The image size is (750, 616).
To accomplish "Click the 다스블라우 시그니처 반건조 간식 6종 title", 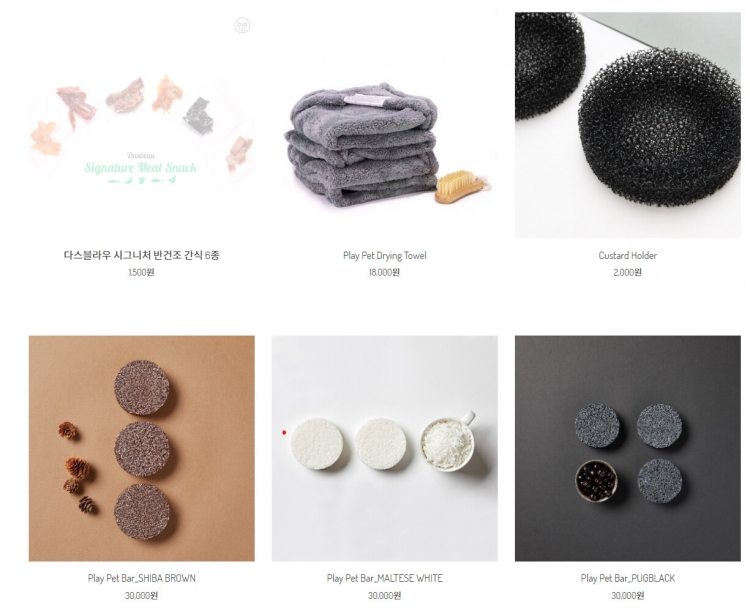I will [142, 255].
